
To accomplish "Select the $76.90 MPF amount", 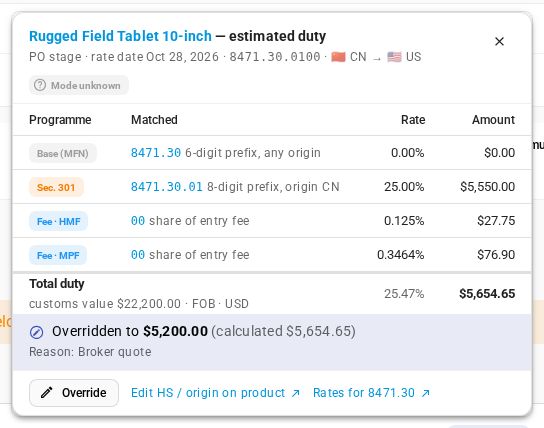I will [x=496, y=255].
